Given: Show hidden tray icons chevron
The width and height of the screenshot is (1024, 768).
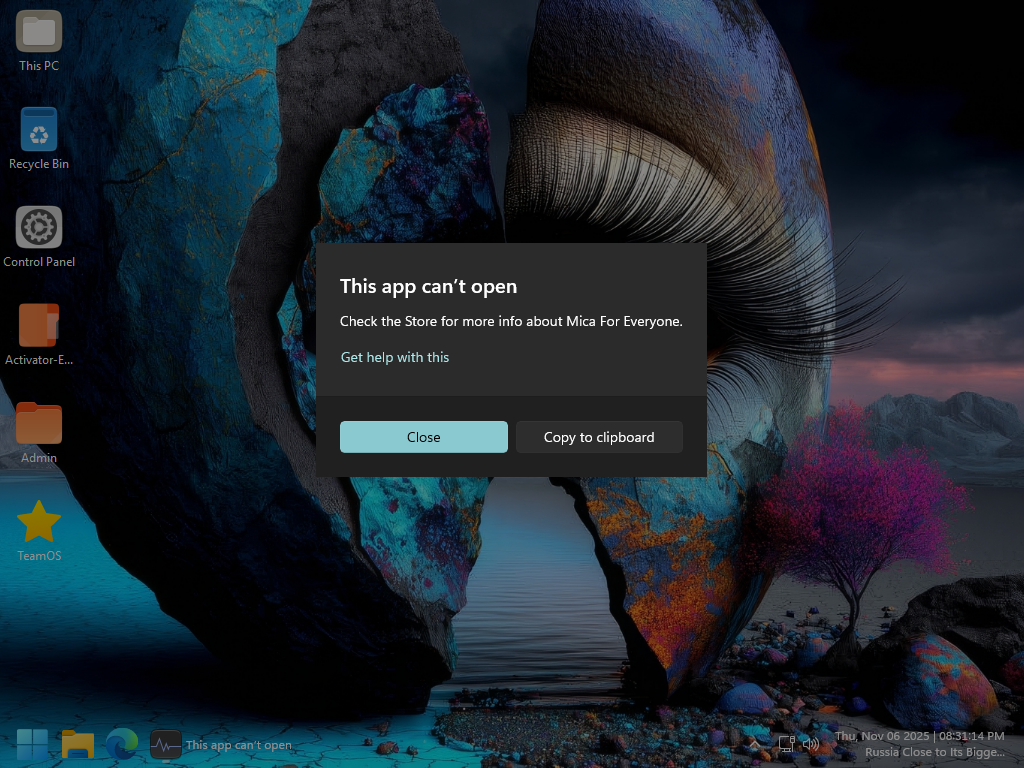Looking at the screenshot, I should [755, 744].
